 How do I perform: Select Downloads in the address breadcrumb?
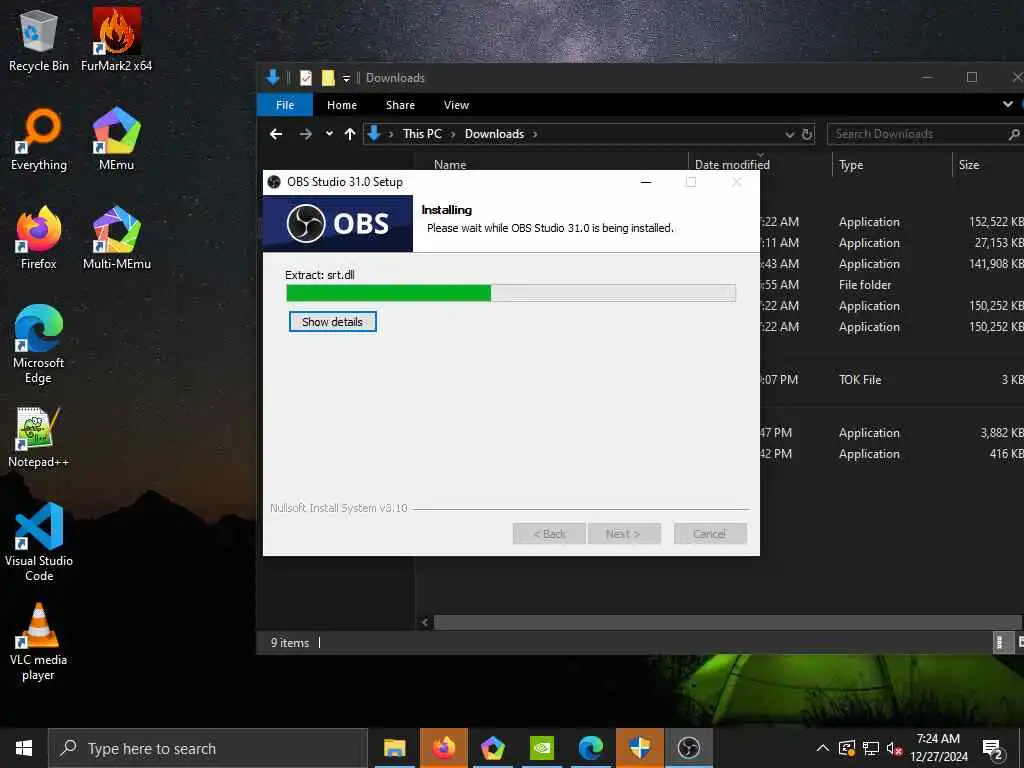[x=494, y=134]
